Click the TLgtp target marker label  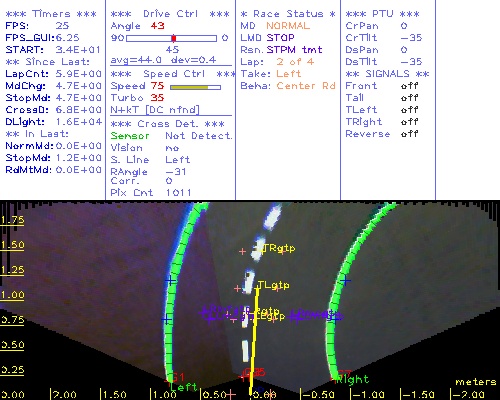point(274,285)
